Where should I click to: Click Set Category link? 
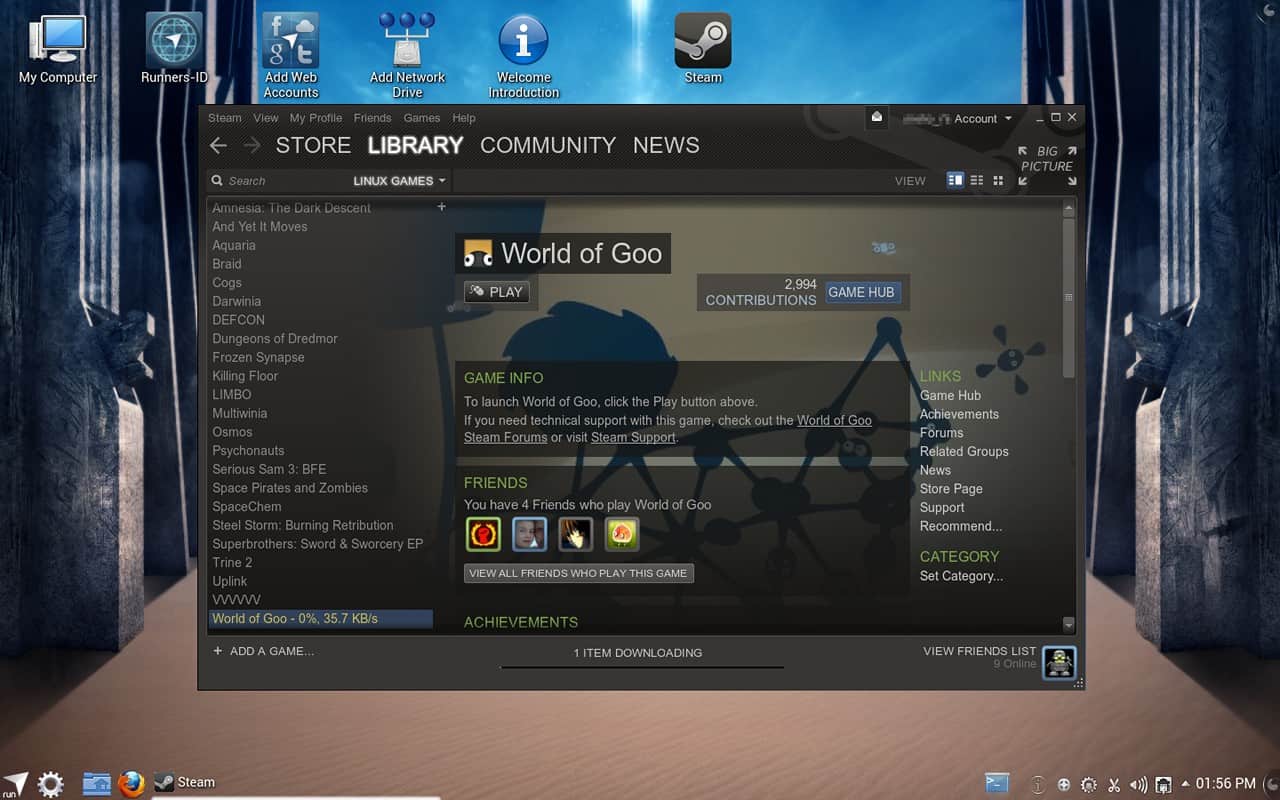point(961,576)
